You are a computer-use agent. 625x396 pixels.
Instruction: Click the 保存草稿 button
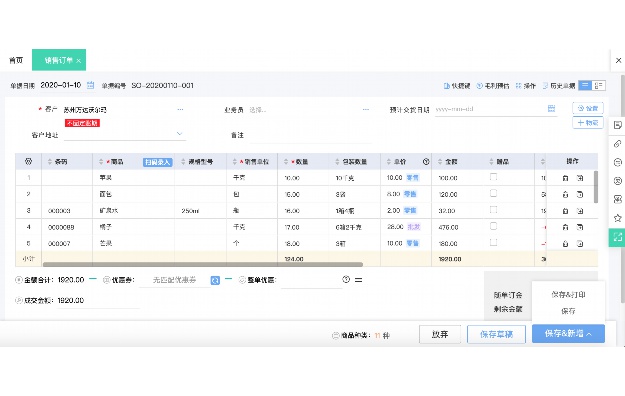pyautogui.click(x=496, y=334)
